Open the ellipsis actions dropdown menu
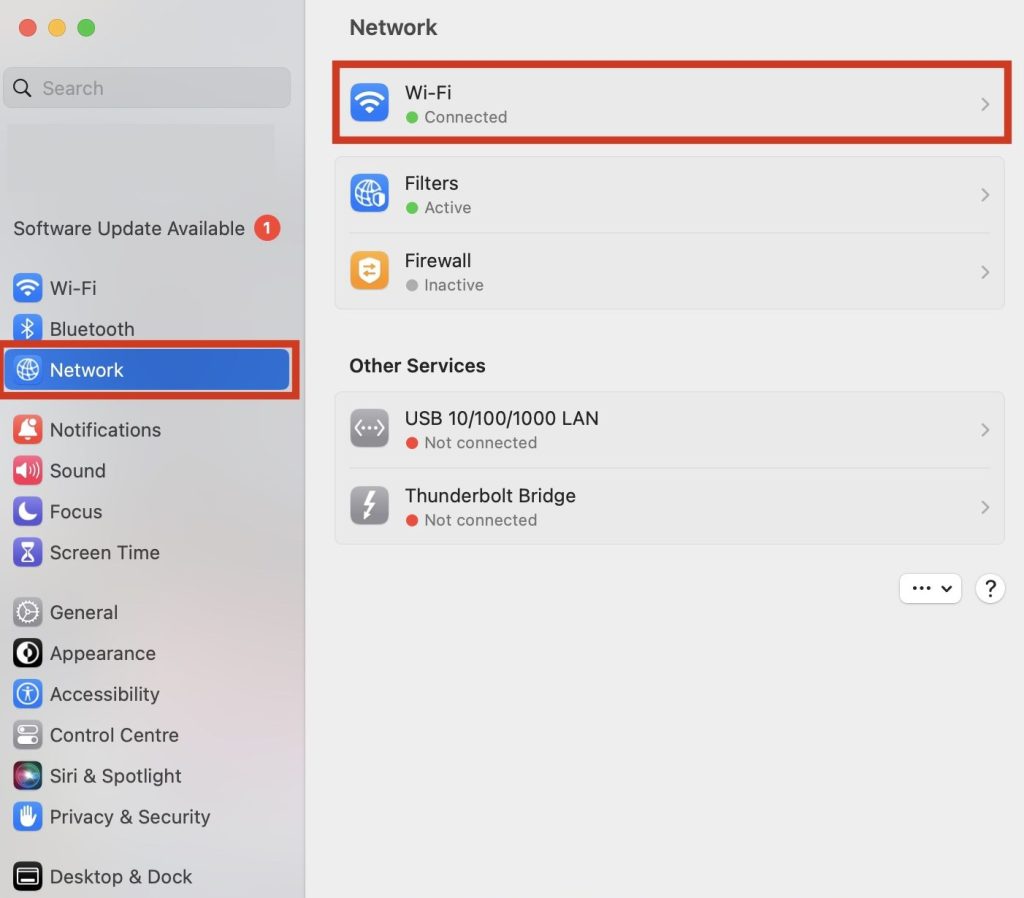 [931, 588]
